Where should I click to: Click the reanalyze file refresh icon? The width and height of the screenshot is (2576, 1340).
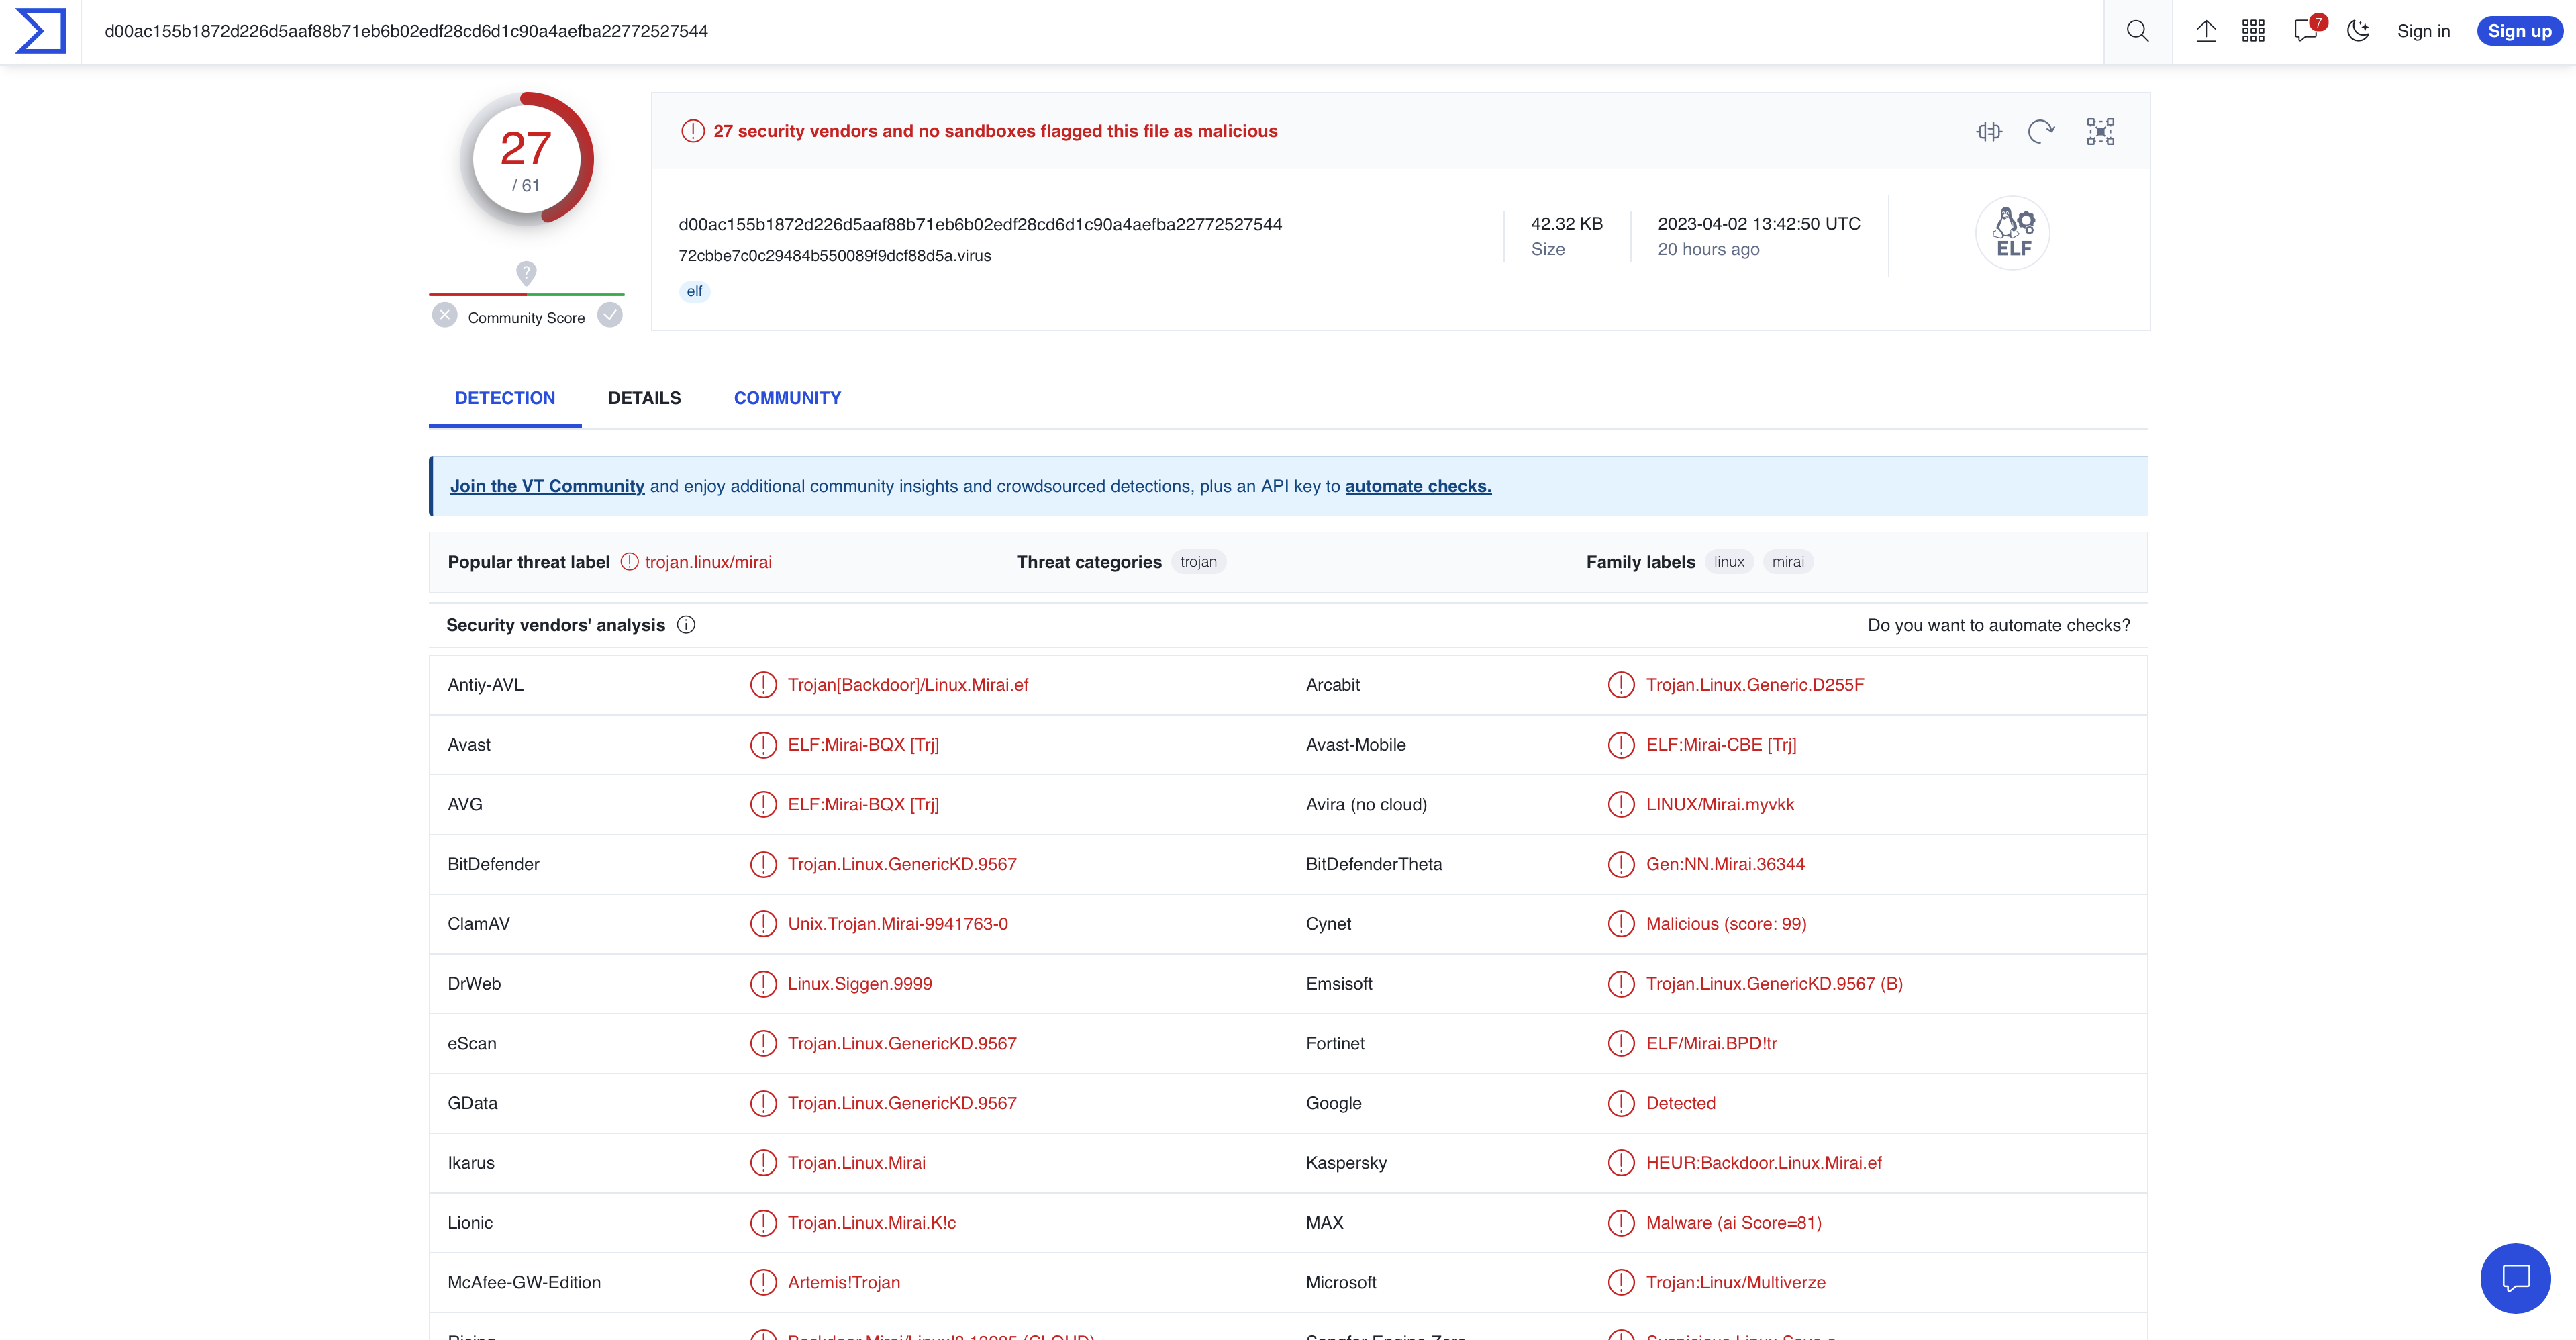click(x=2041, y=131)
